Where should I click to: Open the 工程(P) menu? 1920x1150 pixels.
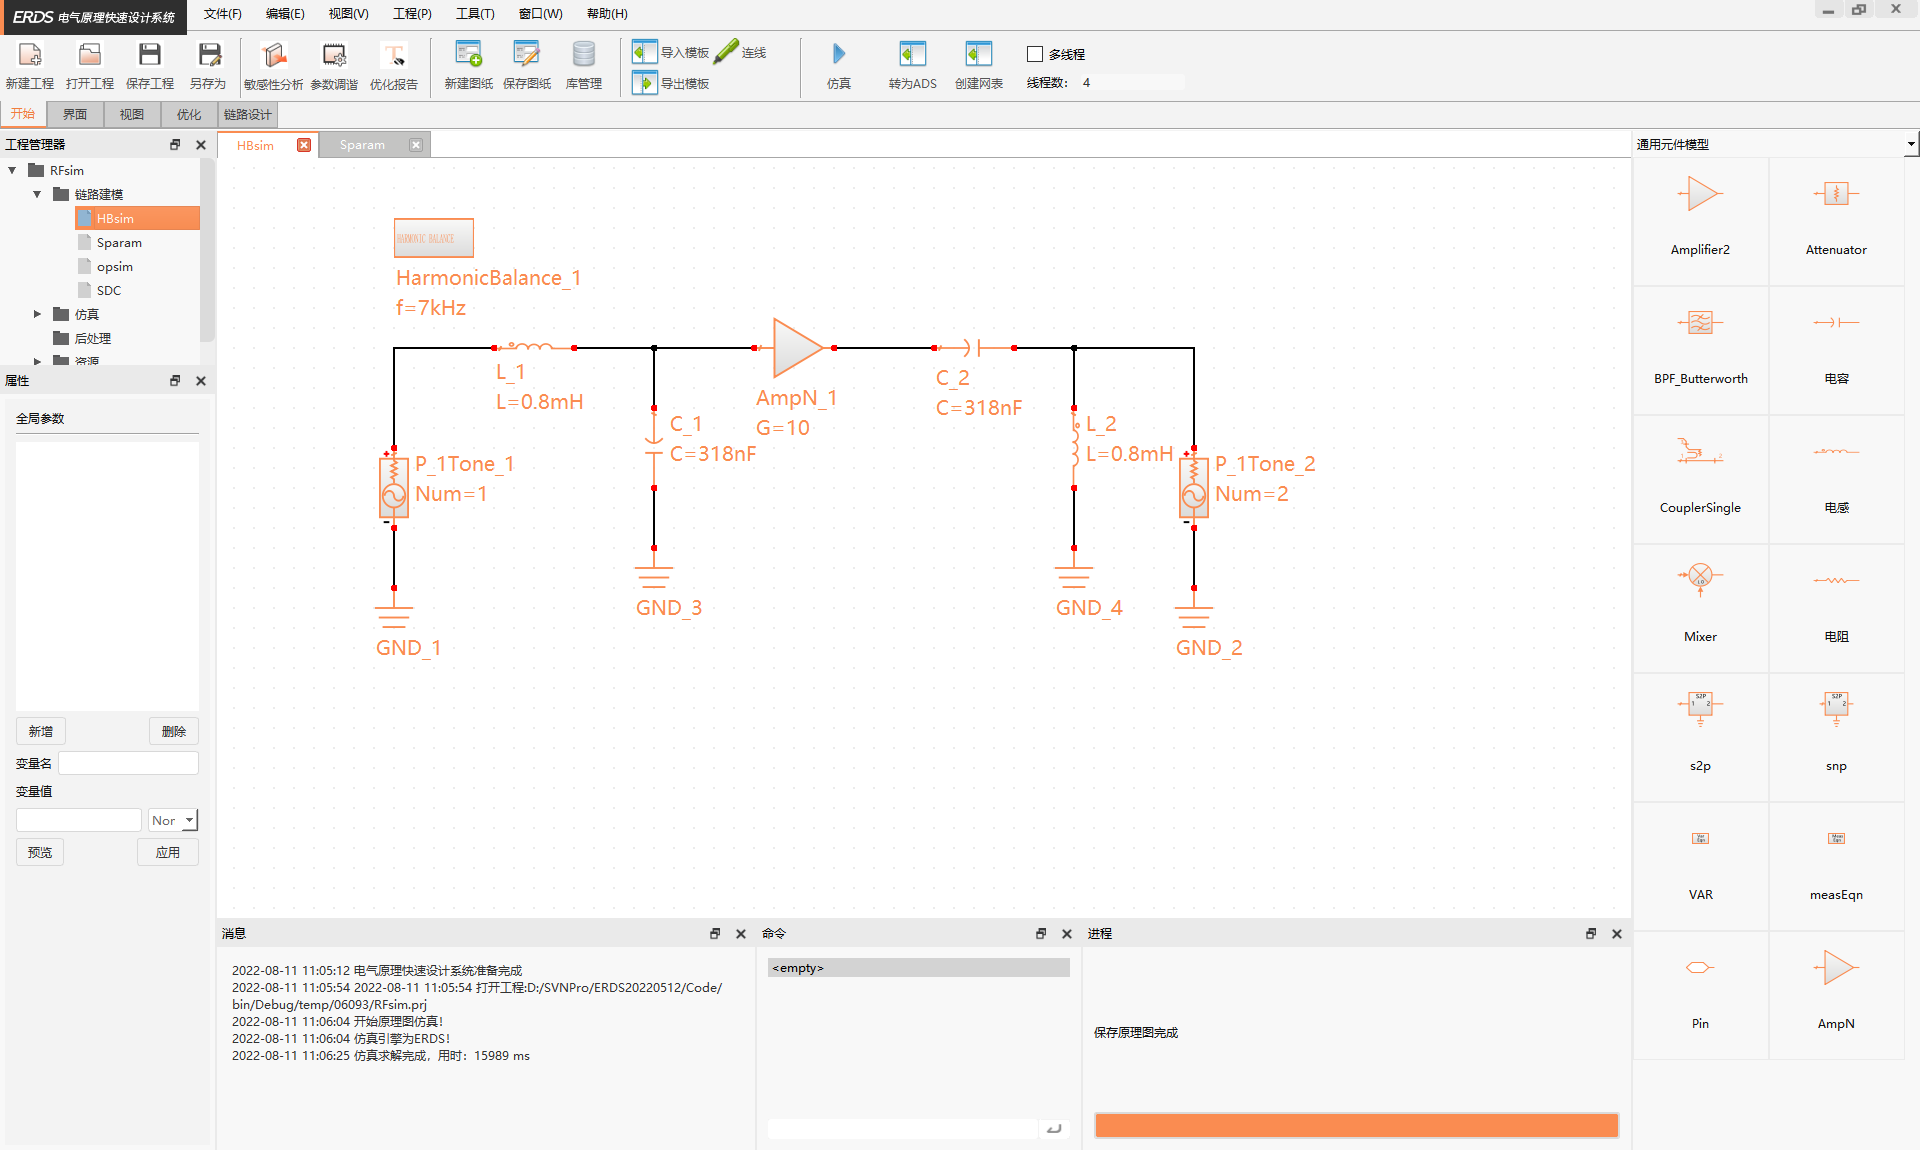click(412, 14)
